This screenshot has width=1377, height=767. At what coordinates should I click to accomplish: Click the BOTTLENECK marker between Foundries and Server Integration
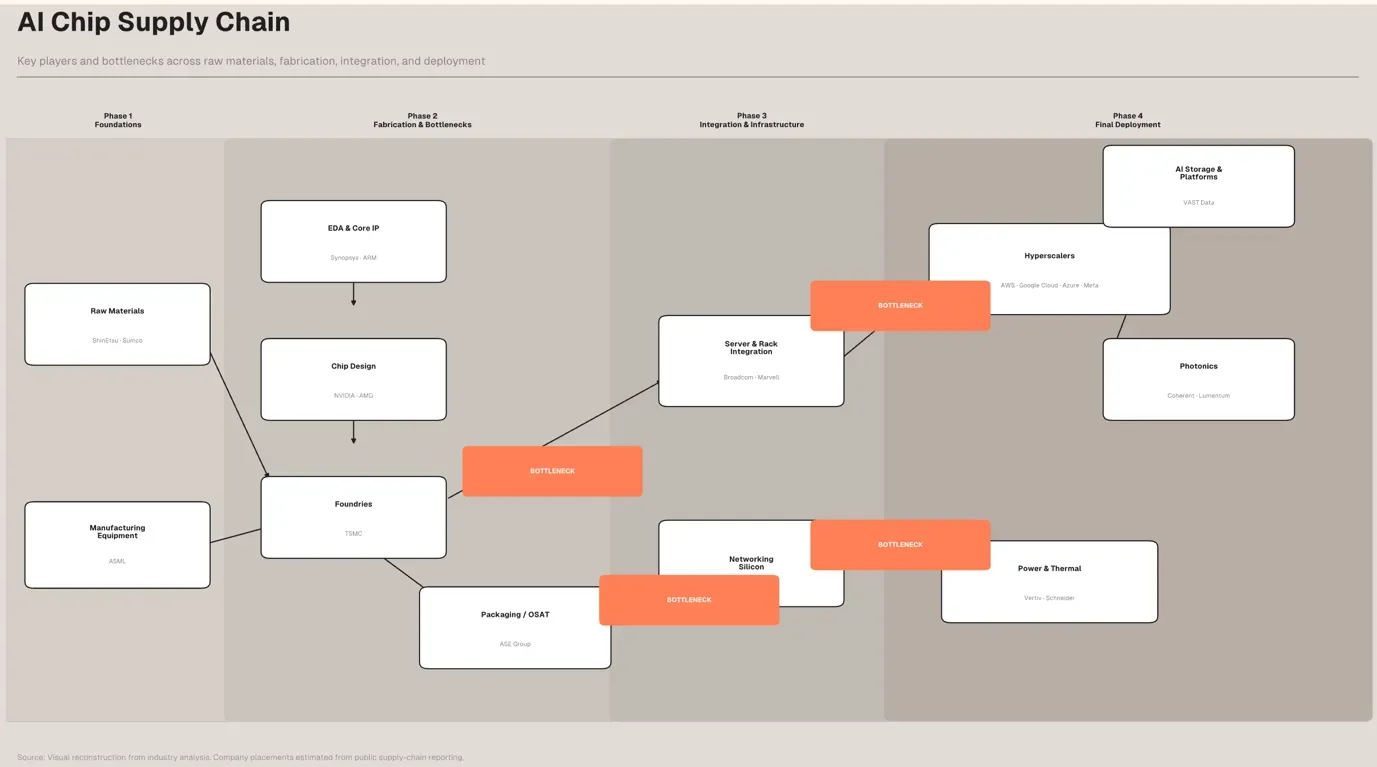click(x=552, y=470)
